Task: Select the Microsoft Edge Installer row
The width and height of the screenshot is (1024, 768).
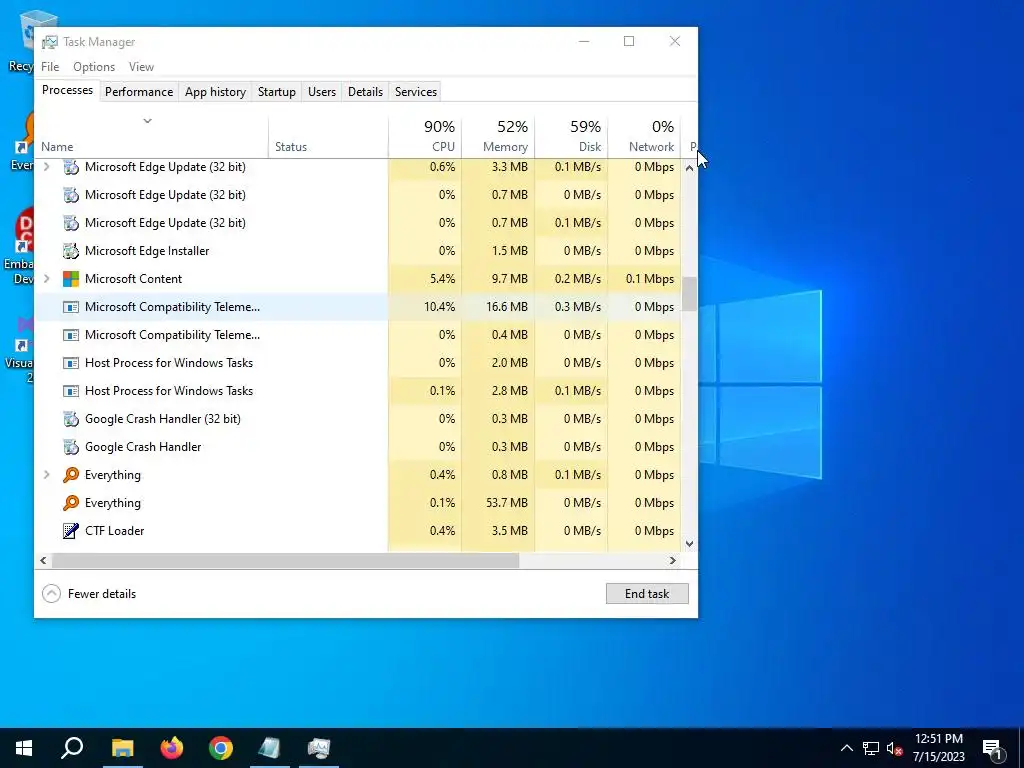Action: [358, 251]
